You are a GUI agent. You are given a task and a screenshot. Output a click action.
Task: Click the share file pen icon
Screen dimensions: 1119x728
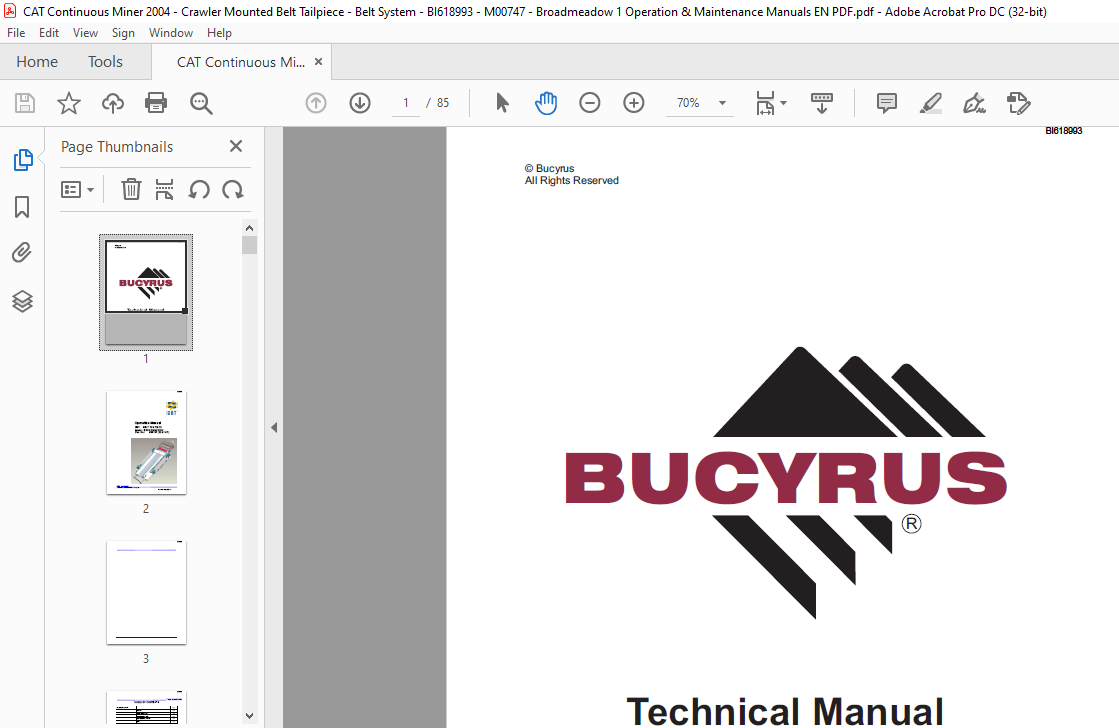point(1018,103)
